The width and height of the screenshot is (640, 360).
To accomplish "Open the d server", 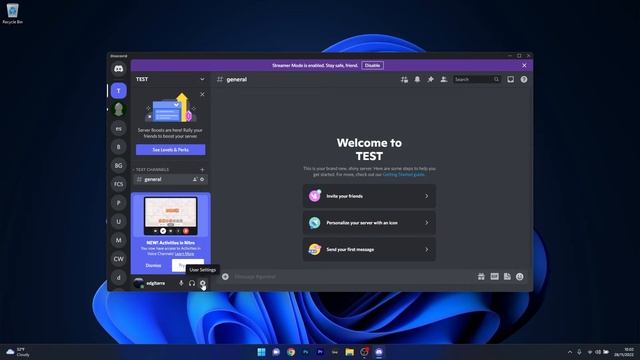I will 118,278.
